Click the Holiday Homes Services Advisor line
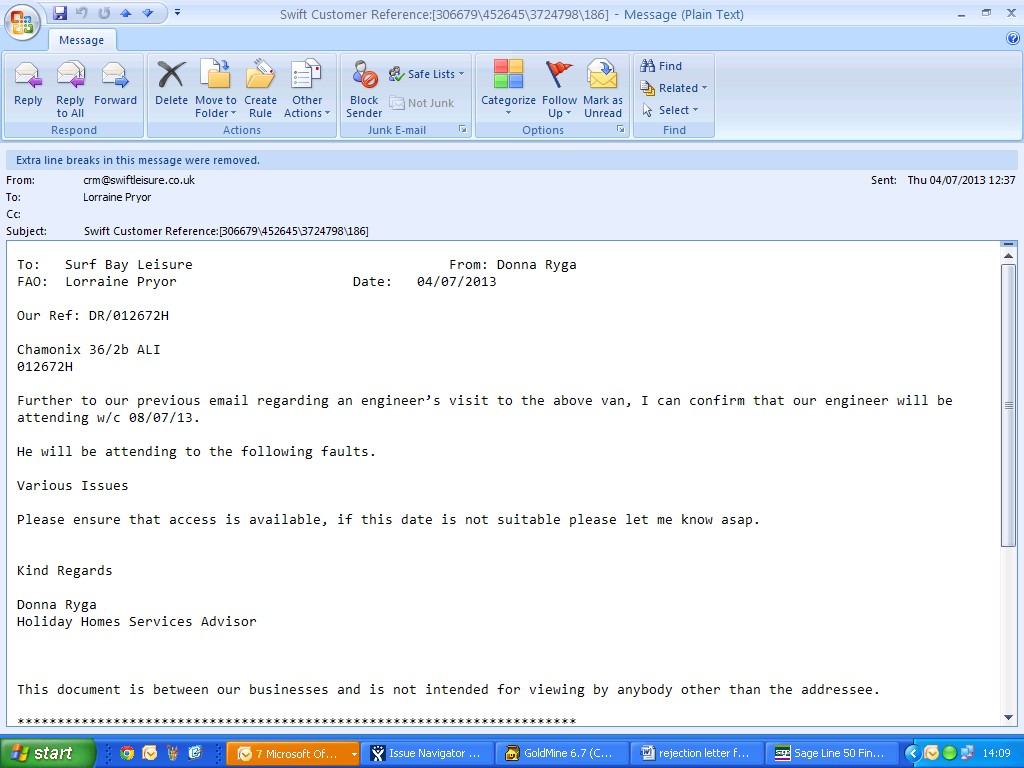 pyautogui.click(x=136, y=621)
